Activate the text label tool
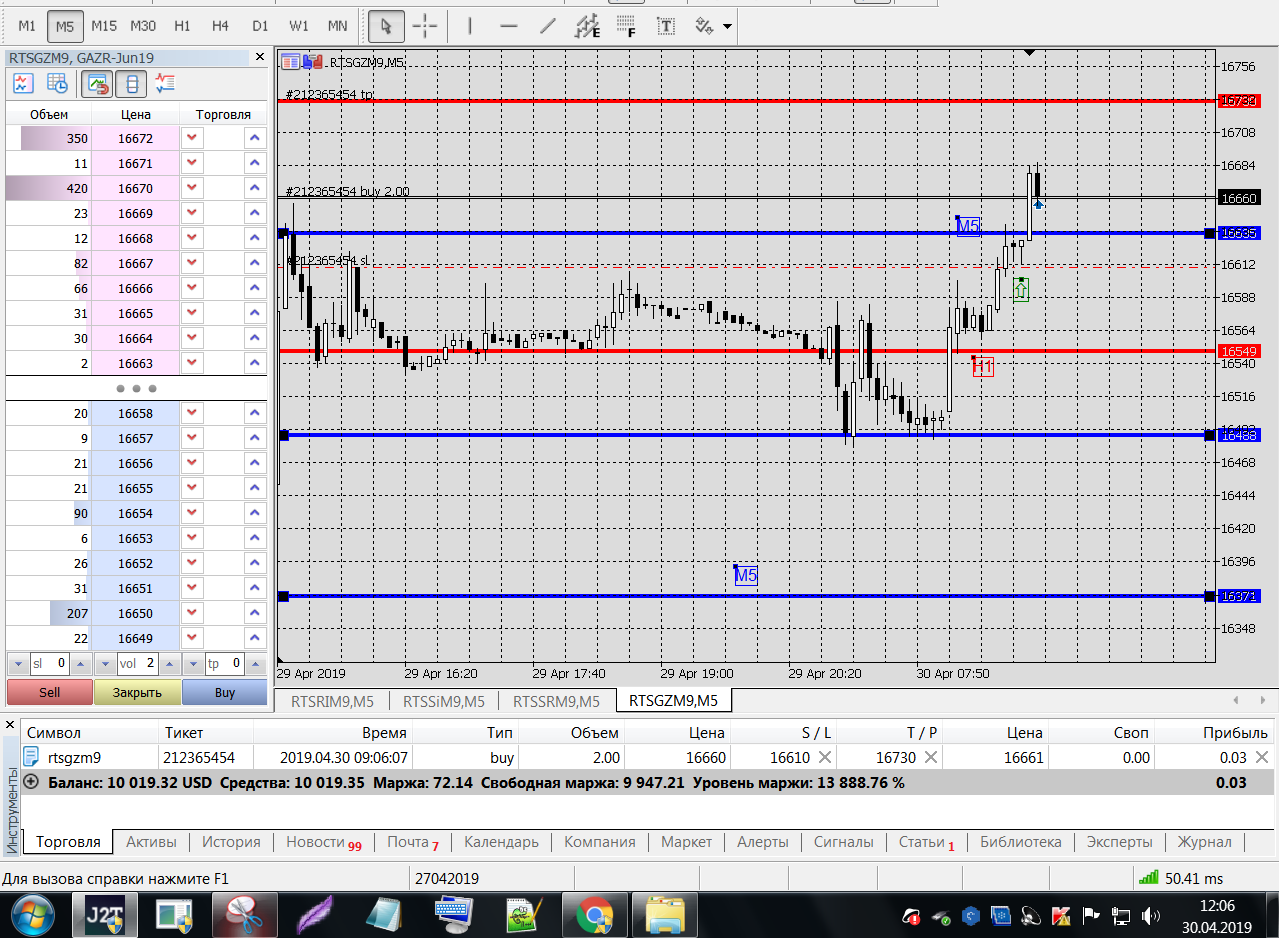The image size is (1279, 938). coord(666,25)
